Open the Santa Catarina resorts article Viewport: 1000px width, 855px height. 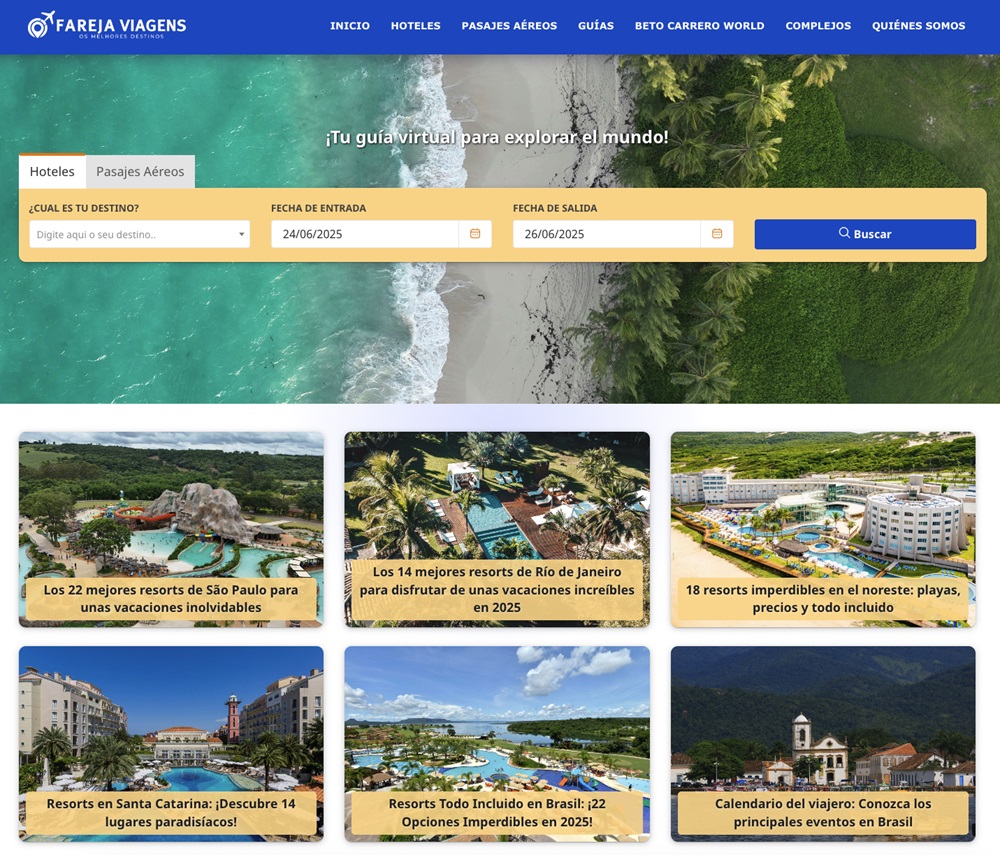pyautogui.click(x=171, y=744)
